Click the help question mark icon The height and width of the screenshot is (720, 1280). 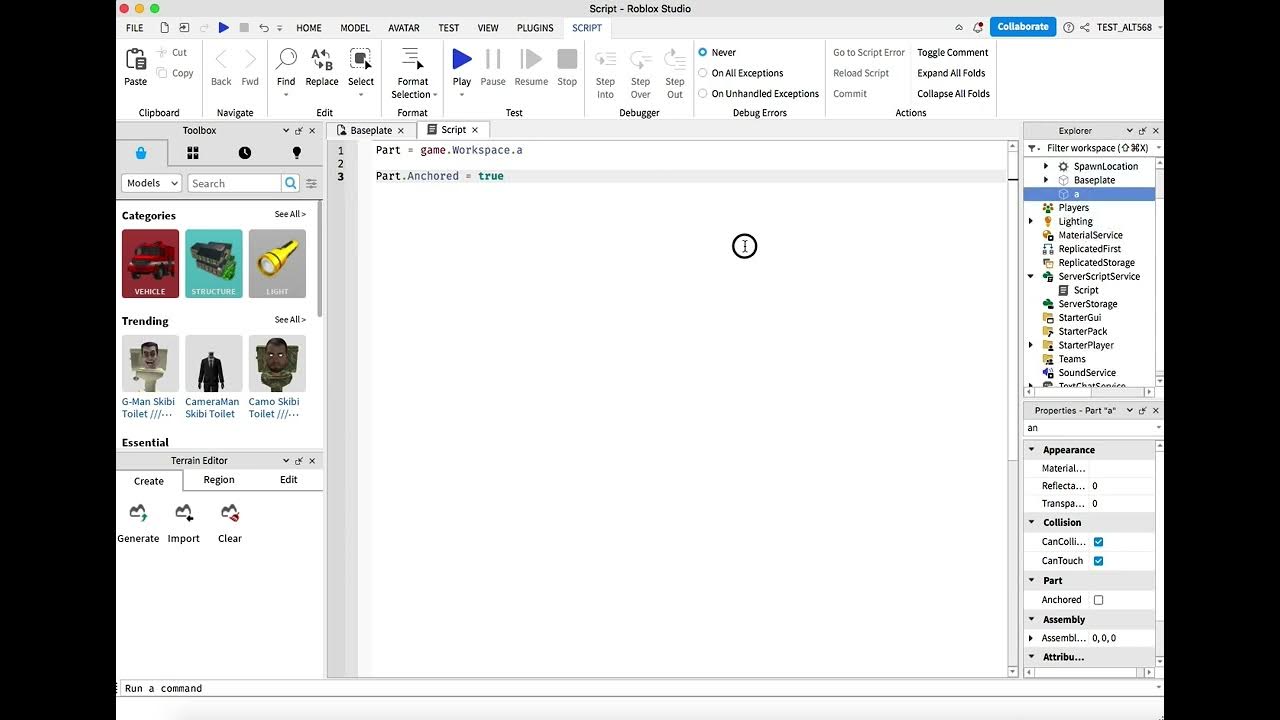point(1068,27)
